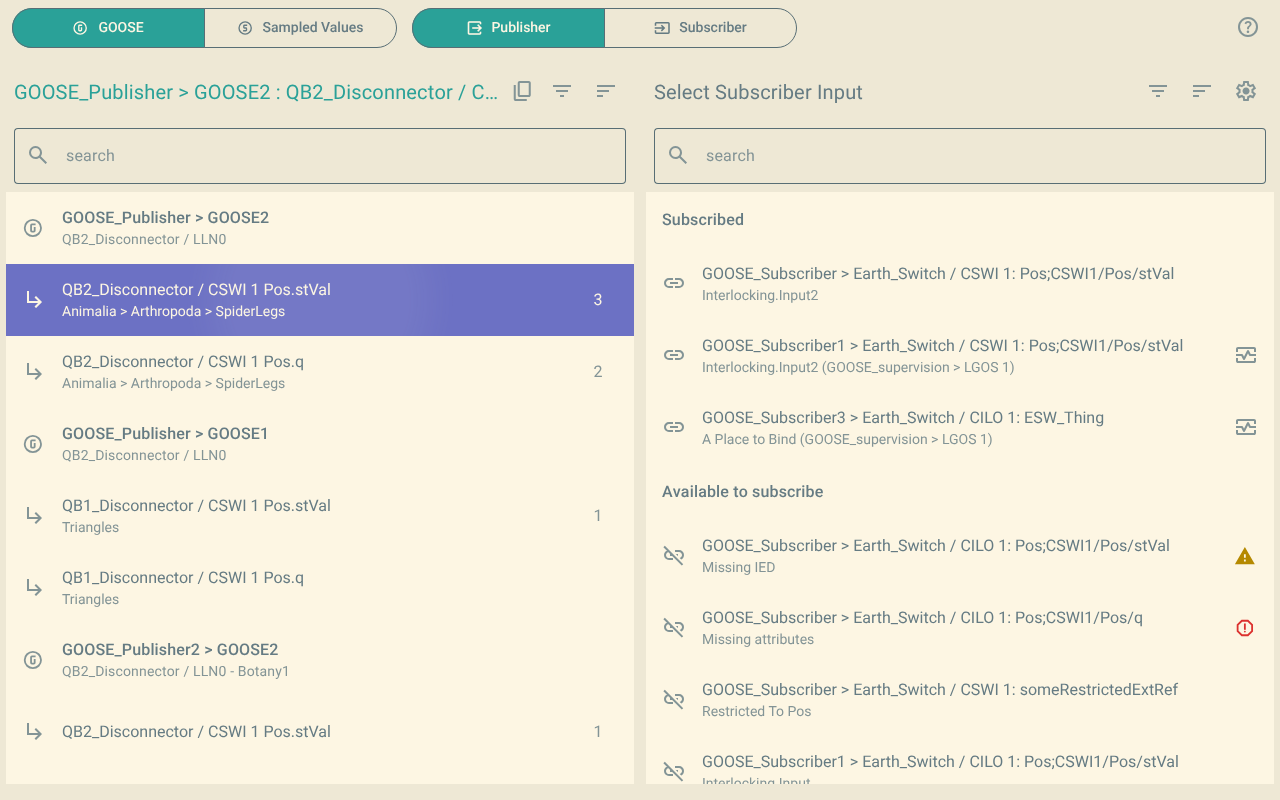
Task: Select the Publisher view
Action: pos(508,28)
